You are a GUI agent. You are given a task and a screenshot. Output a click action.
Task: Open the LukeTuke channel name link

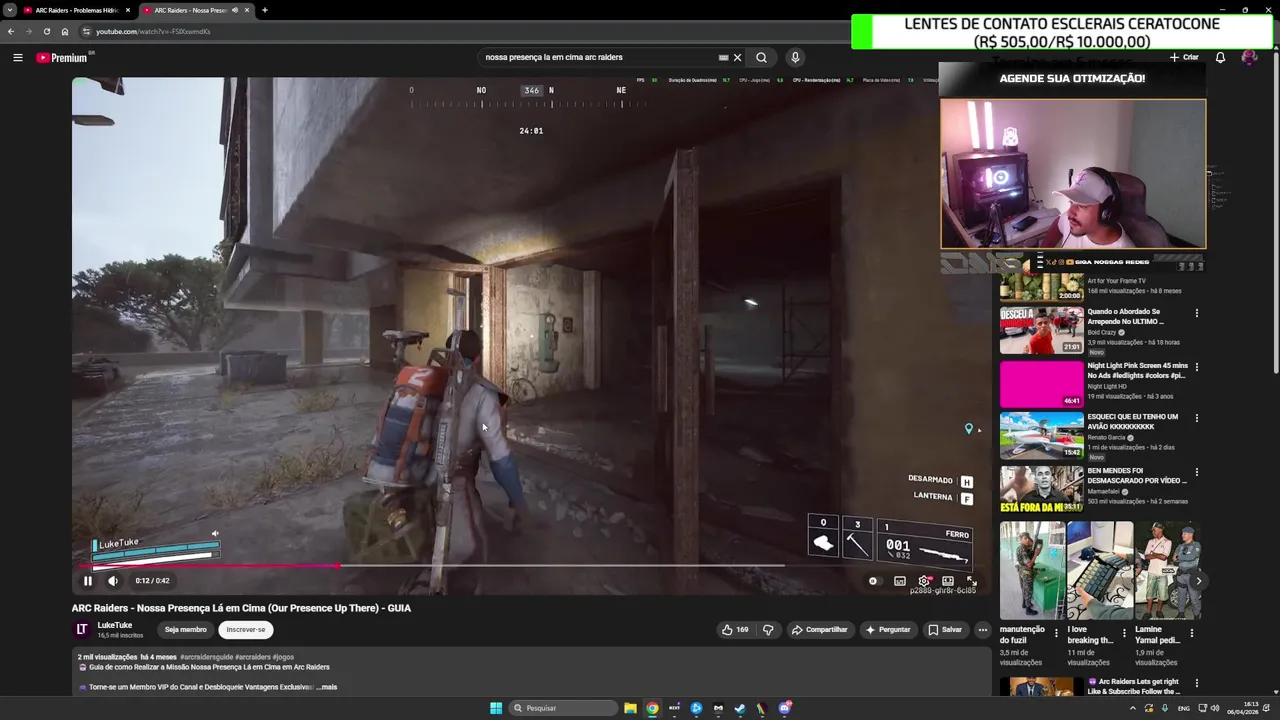[115, 626]
